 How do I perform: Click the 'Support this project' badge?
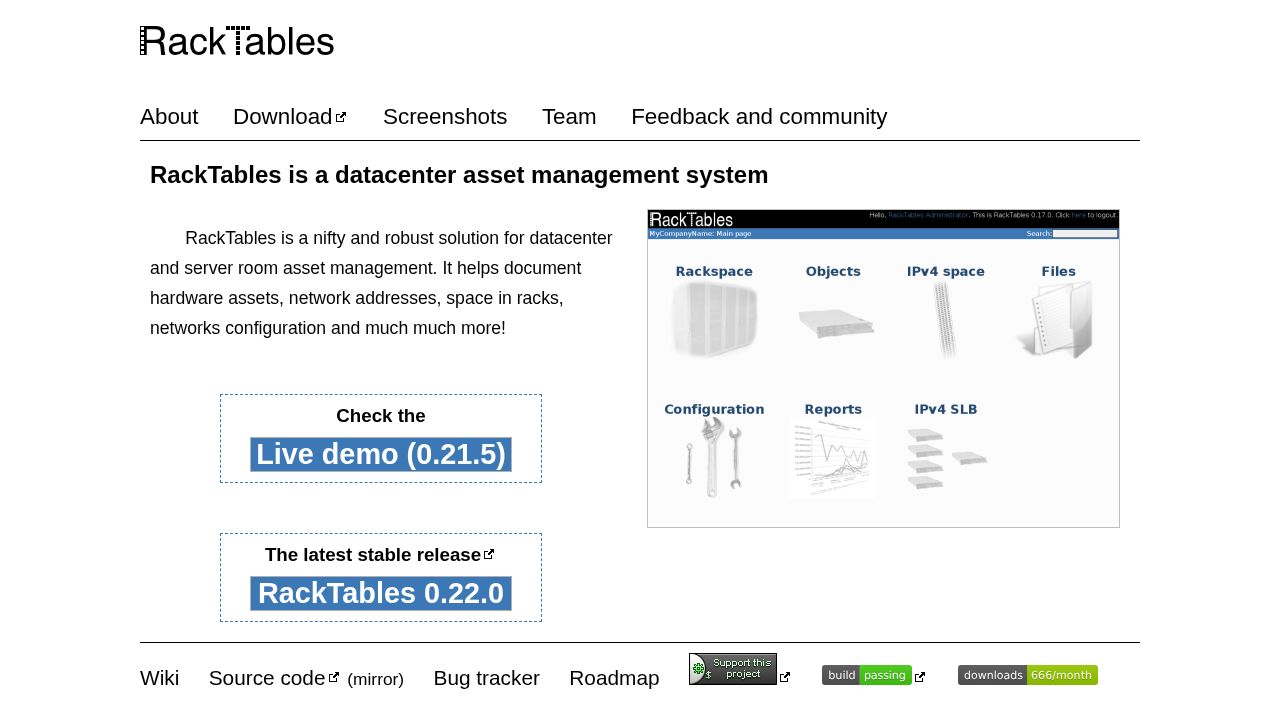733,669
